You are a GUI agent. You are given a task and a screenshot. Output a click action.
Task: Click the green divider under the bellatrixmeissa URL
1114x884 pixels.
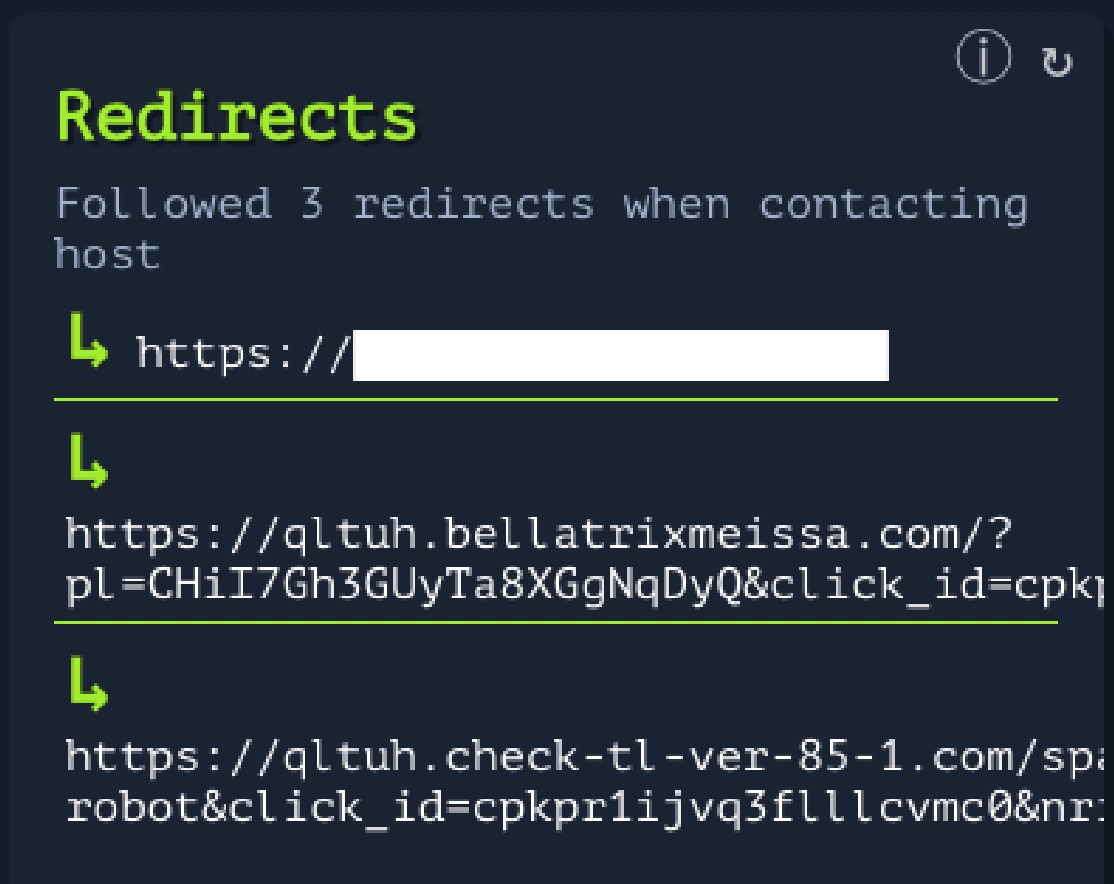(555, 623)
